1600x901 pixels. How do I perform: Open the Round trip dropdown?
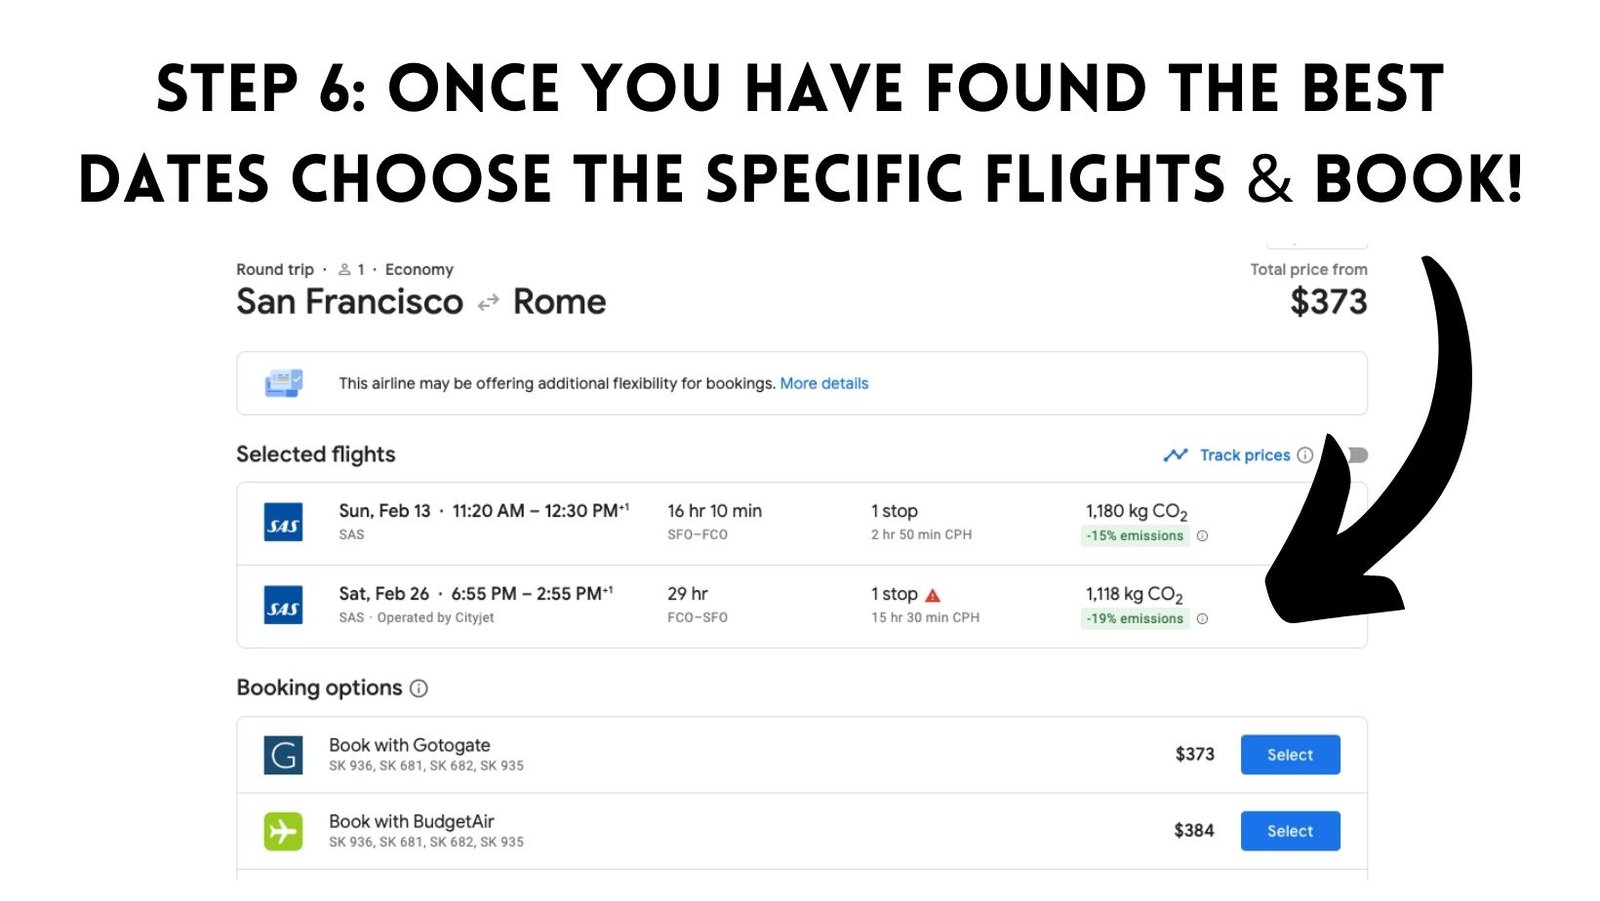point(275,269)
